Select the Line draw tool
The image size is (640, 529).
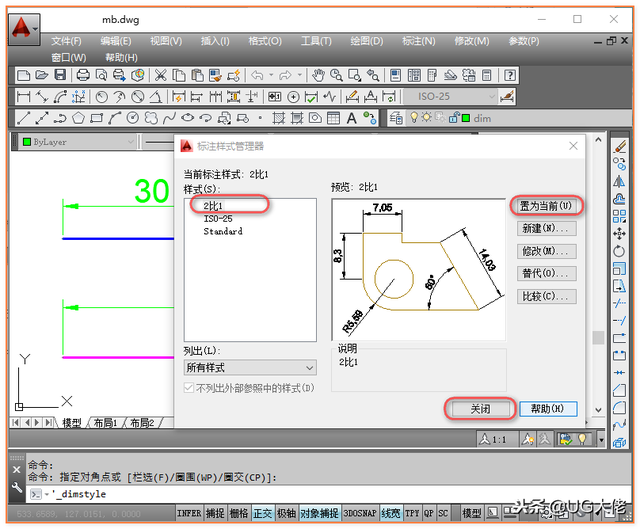click(23, 118)
